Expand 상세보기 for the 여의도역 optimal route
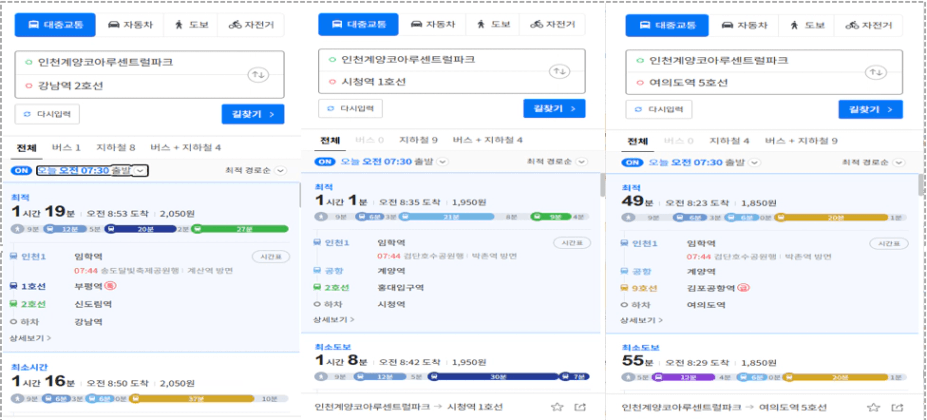The image size is (927, 420). 641,319
